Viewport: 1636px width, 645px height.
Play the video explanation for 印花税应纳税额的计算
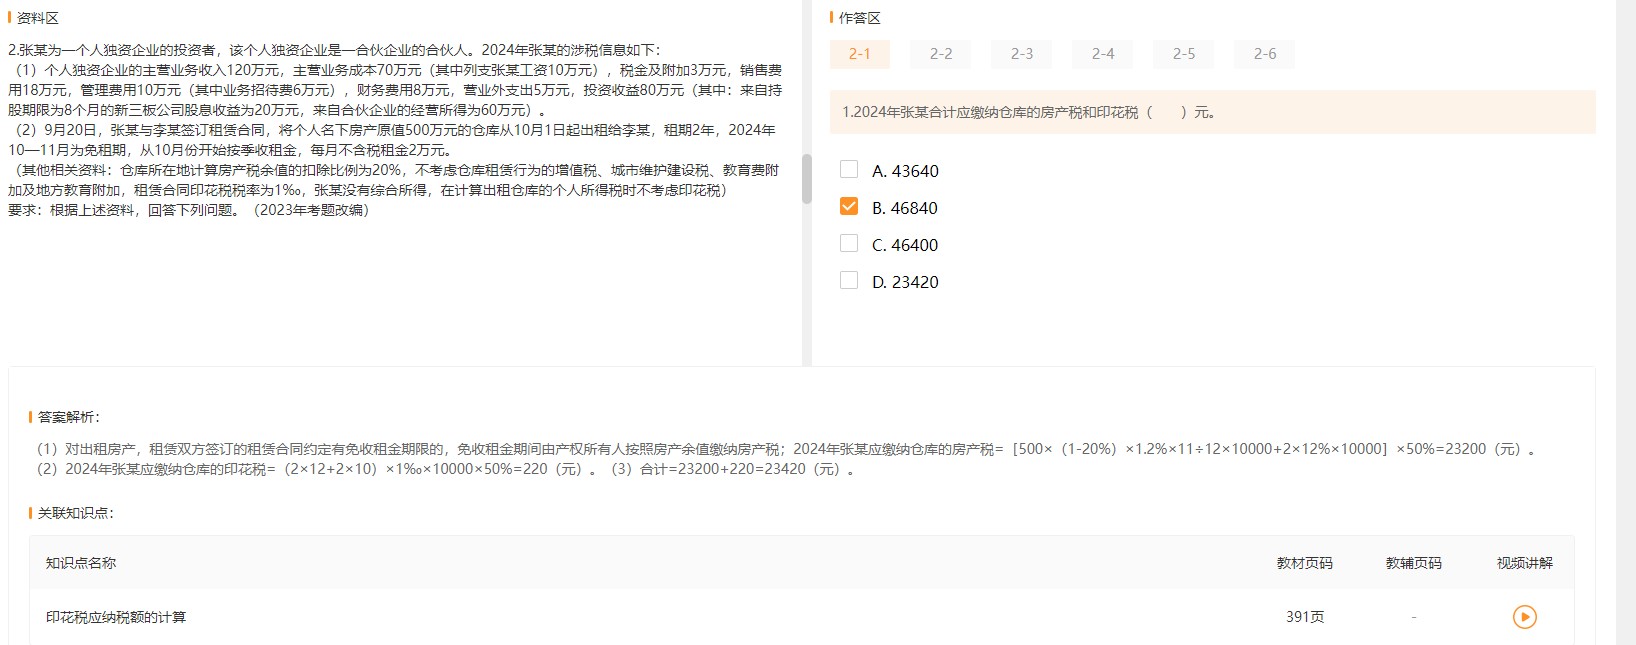pos(1524,617)
